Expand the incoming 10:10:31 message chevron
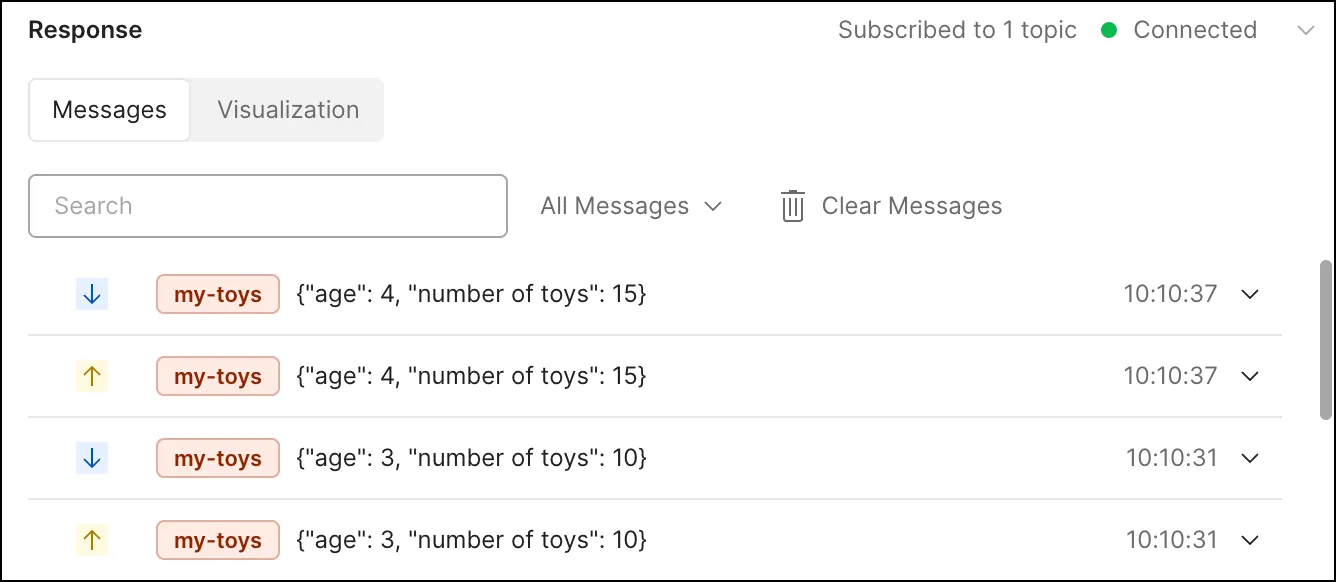 click(1249, 458)
